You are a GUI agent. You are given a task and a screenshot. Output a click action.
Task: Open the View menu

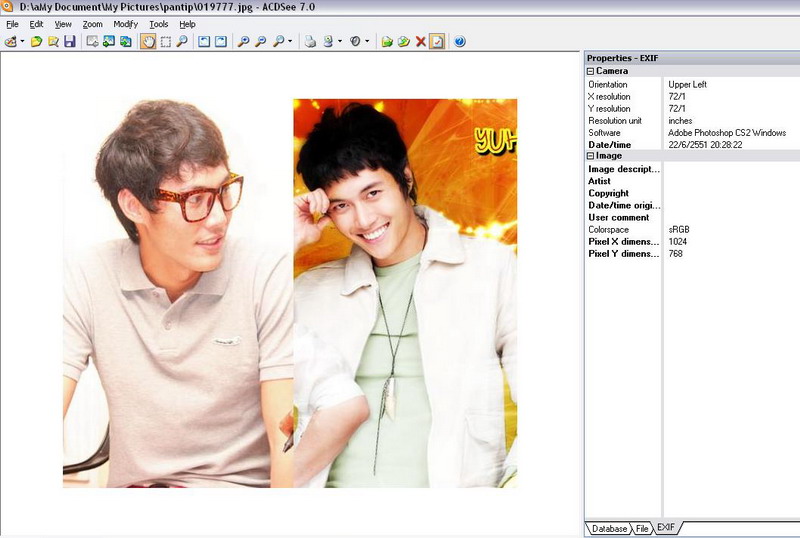point(63,24)
